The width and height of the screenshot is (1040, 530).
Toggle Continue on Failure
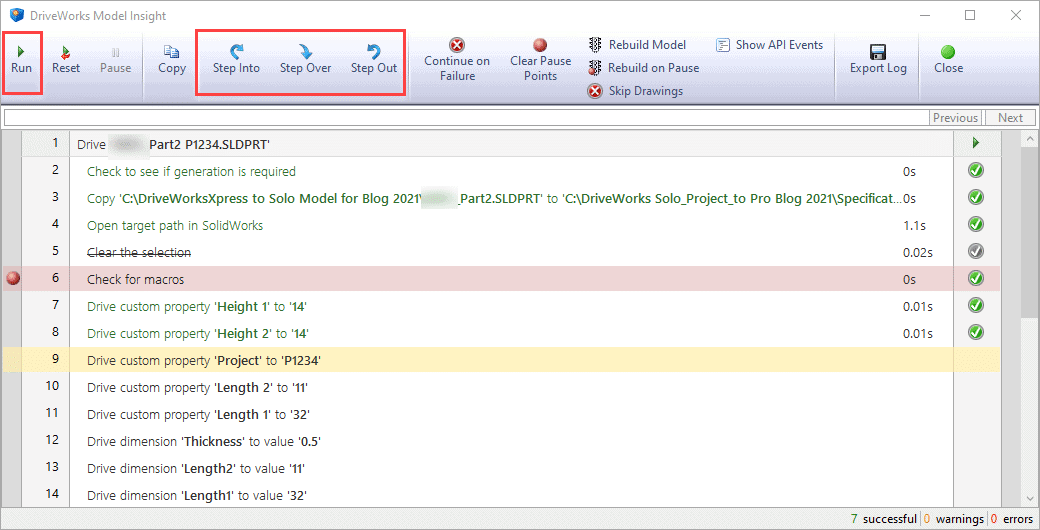tap(457, 60)
